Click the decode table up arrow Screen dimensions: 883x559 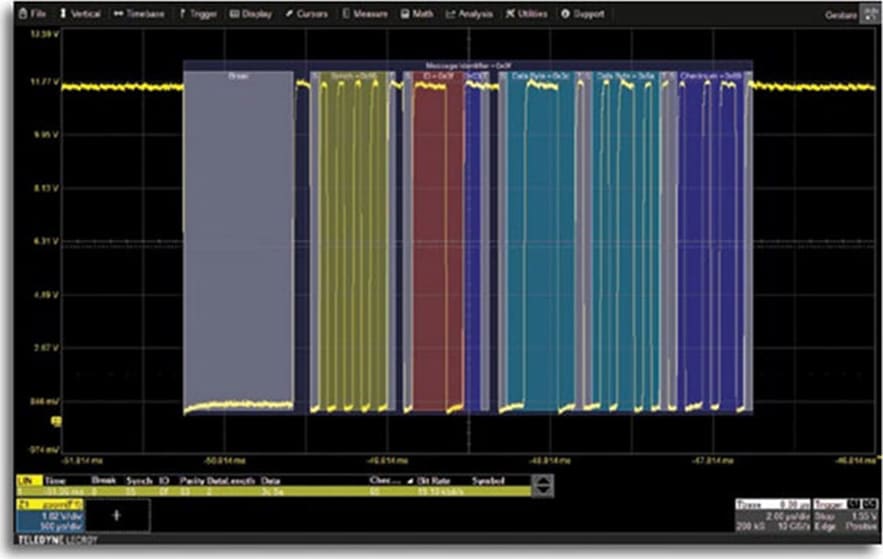click(543, 480)
